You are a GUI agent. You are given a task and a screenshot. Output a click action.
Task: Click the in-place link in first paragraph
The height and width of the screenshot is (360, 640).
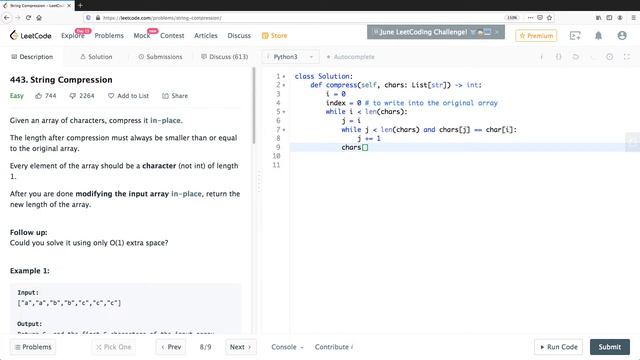165,120
